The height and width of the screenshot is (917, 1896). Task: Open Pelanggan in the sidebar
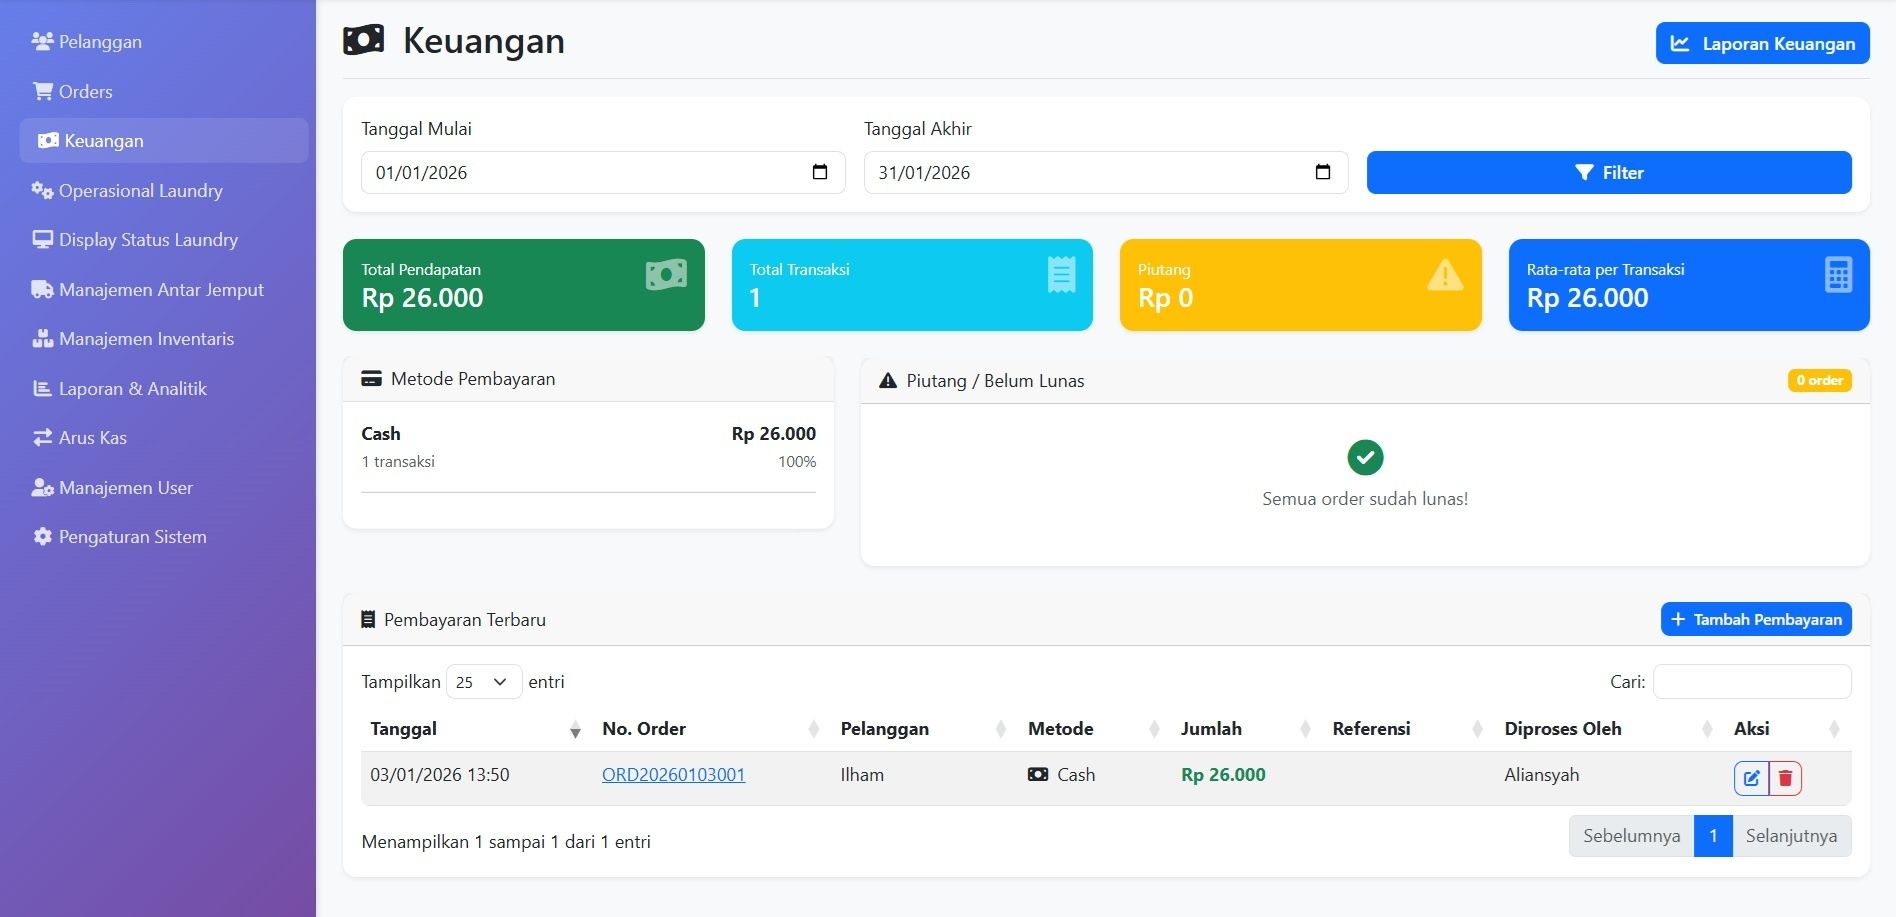pos(100,42)
